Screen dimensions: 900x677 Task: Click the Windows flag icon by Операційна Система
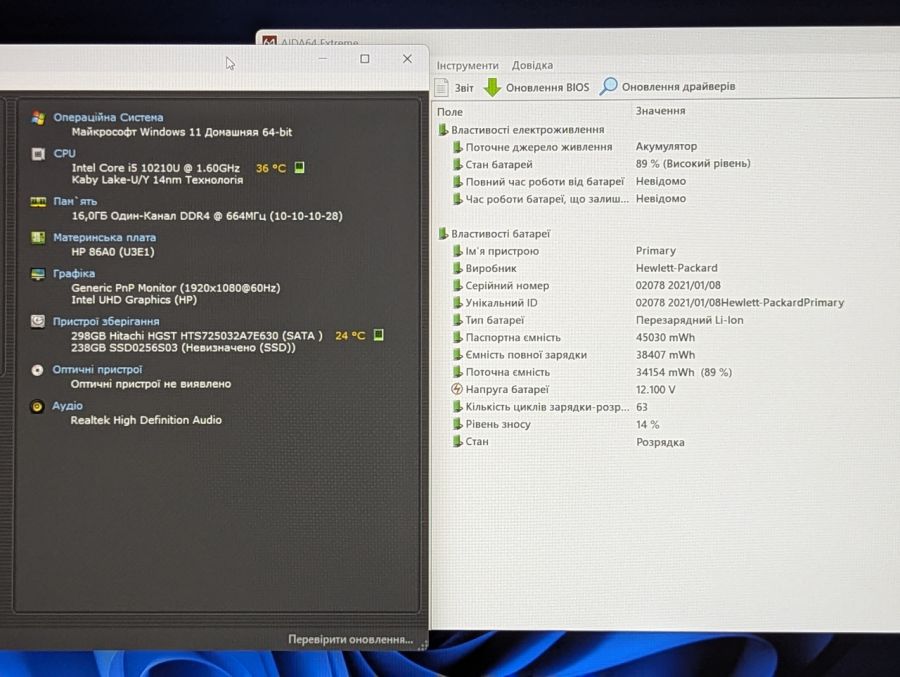pos(38,118)
